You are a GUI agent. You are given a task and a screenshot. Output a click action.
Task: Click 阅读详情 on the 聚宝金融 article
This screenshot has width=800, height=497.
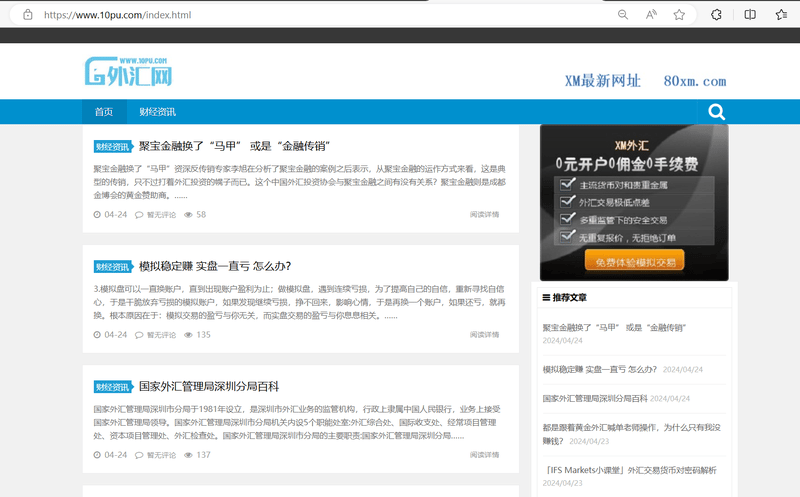[x=484, y=214]
